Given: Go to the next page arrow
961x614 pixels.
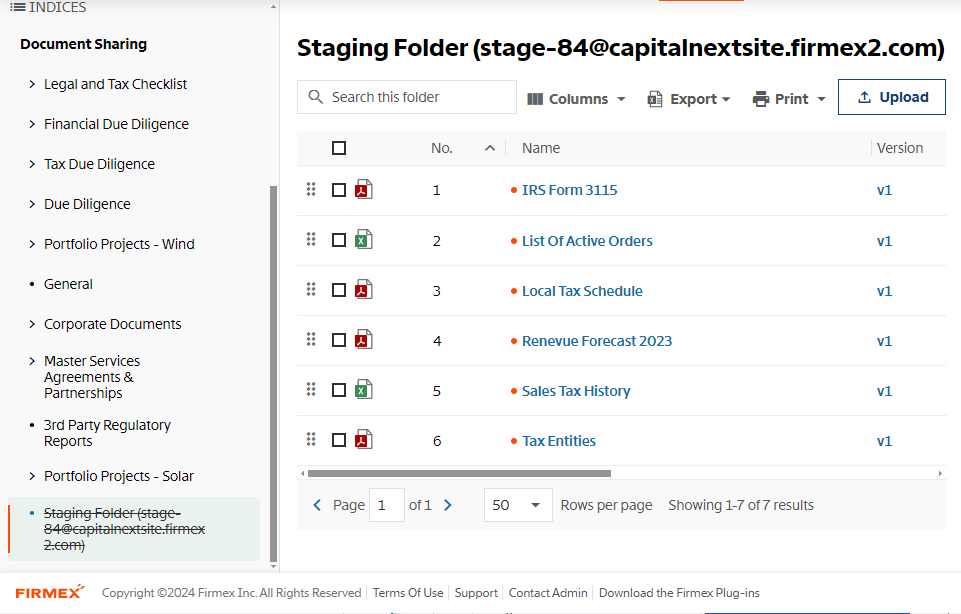Looking at the screenshot, I should point(447,505).
